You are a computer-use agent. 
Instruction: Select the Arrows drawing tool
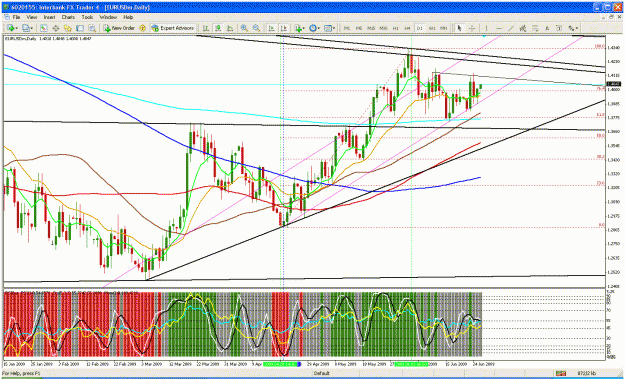[572, 28]
